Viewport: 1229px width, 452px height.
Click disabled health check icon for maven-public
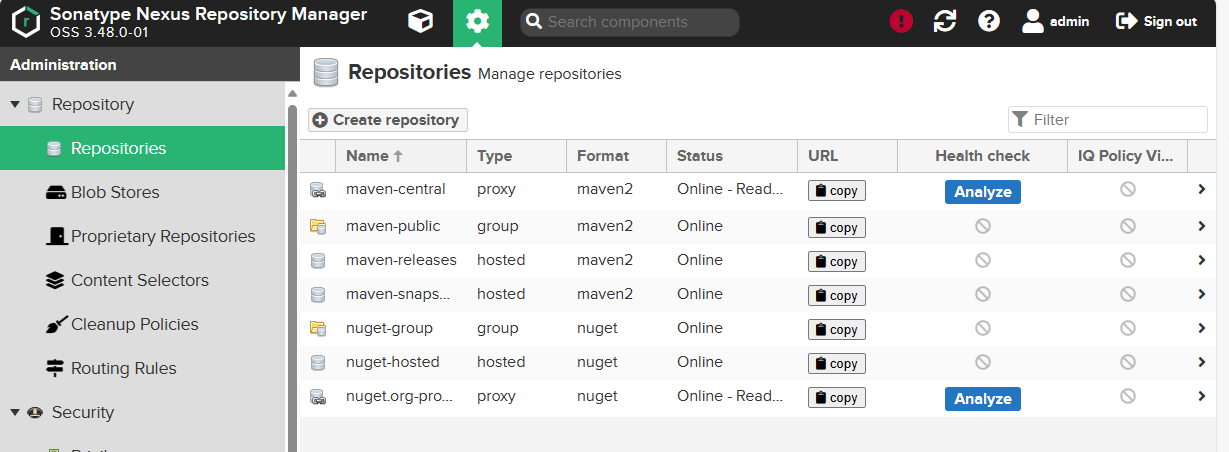(x=983, y=227)
